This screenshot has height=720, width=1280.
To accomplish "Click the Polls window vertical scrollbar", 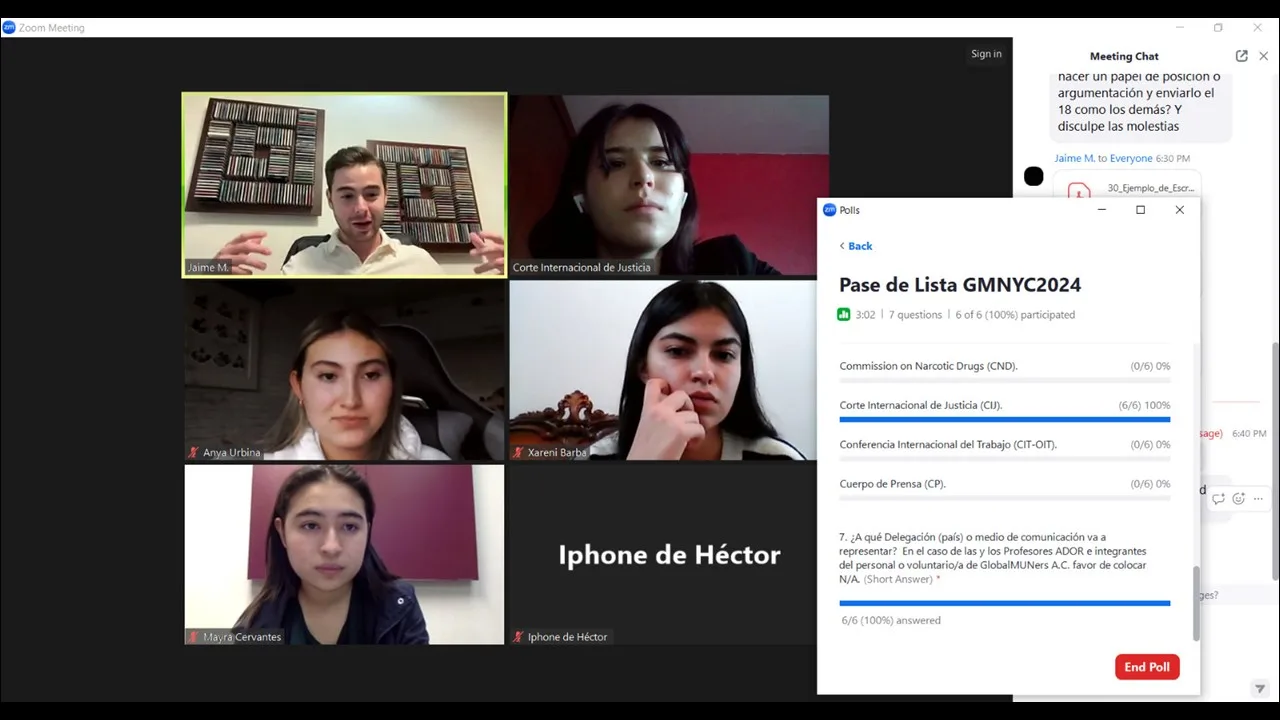I will point(1195,602).
